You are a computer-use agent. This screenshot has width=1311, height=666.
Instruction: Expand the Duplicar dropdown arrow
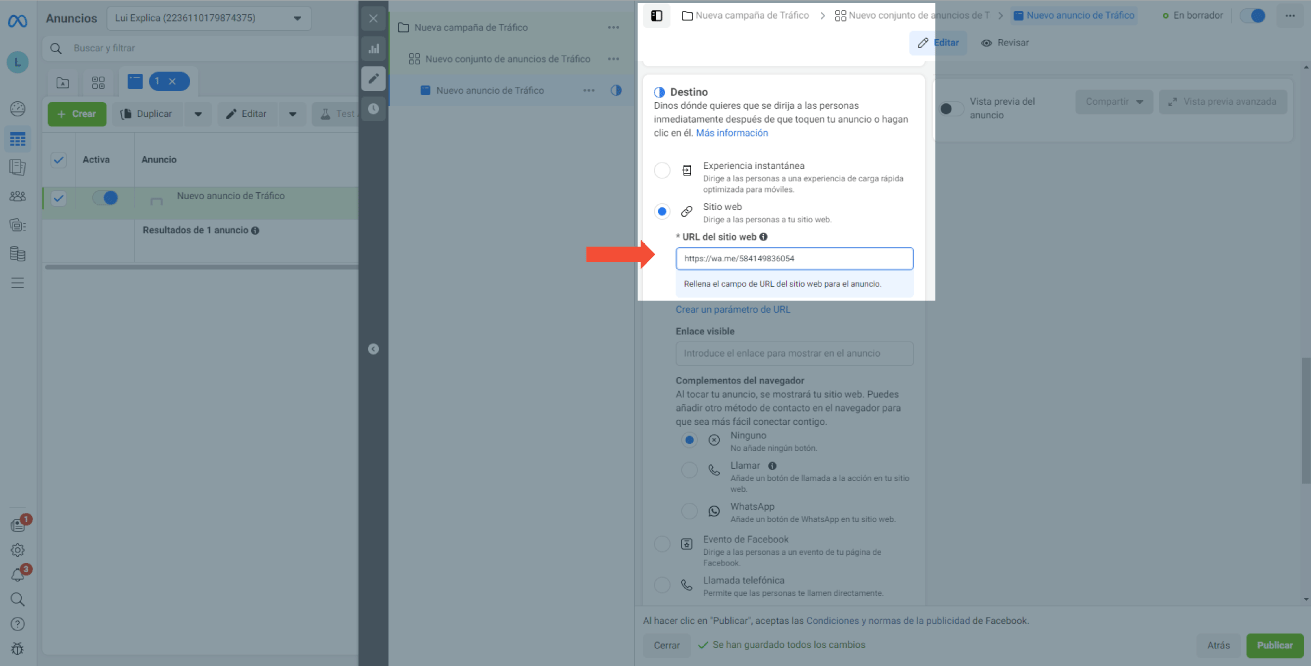click(x=197, y=114)
